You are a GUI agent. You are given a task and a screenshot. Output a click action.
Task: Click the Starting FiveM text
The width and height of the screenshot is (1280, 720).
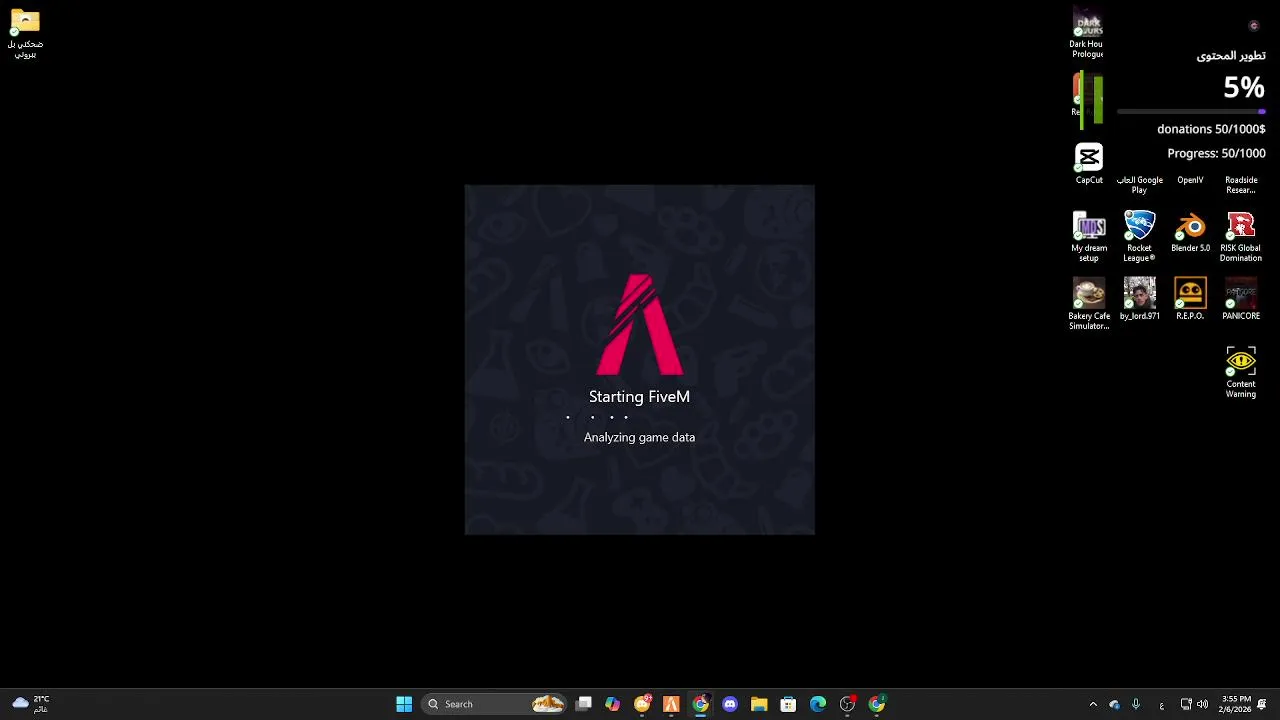[639, 397]
